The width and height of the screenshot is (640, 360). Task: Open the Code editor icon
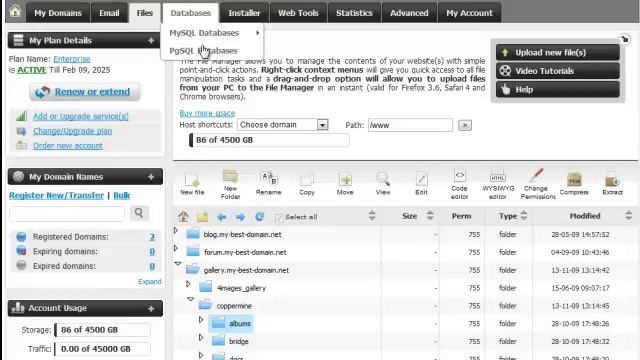coord(459,184)
